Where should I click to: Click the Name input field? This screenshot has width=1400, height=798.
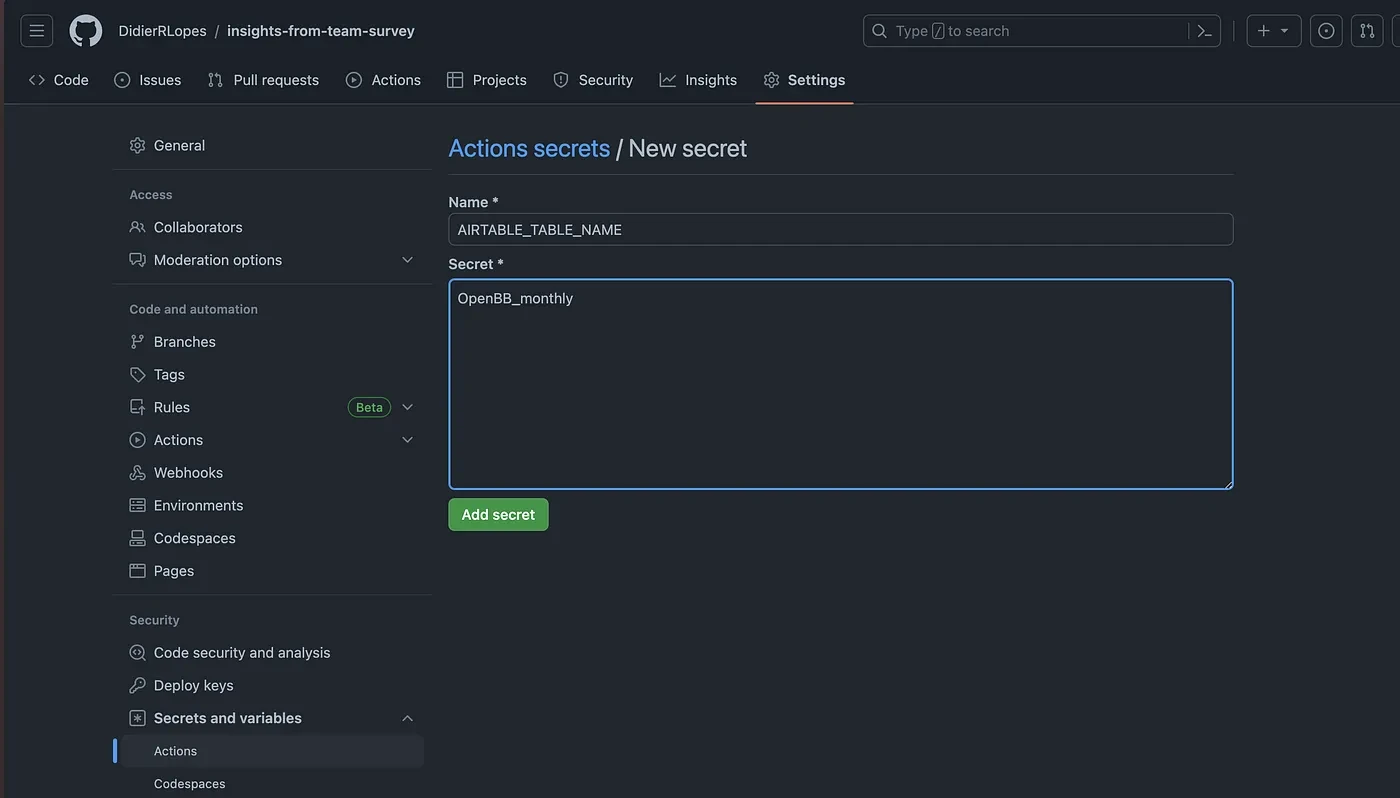(x=840, y=230)
